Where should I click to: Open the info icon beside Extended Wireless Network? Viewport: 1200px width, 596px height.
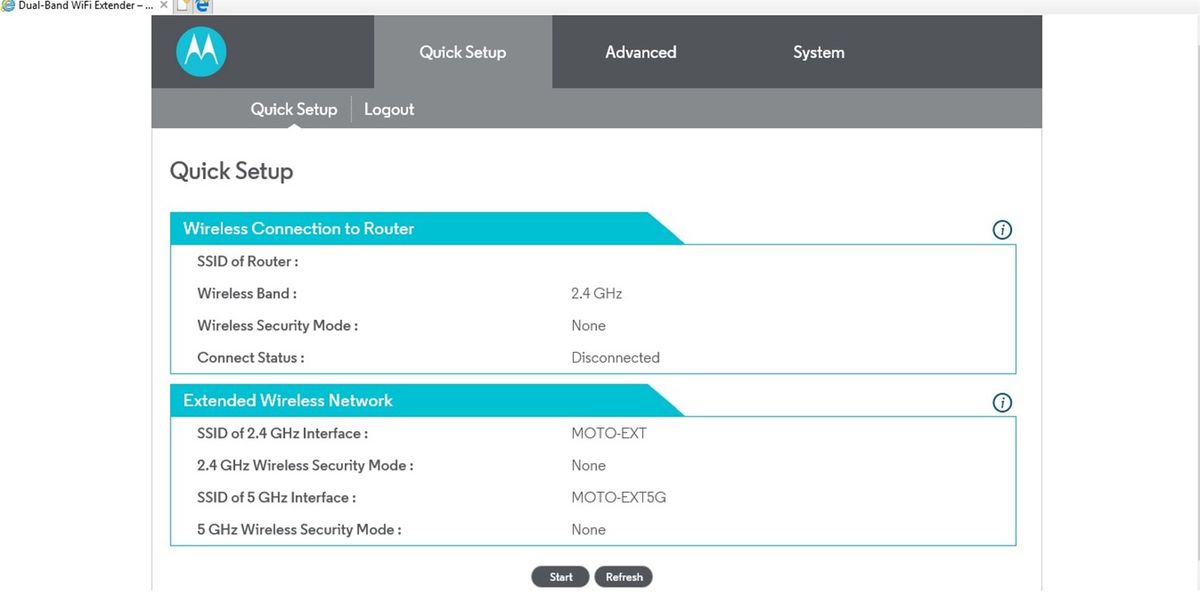tap(1001, 402)
